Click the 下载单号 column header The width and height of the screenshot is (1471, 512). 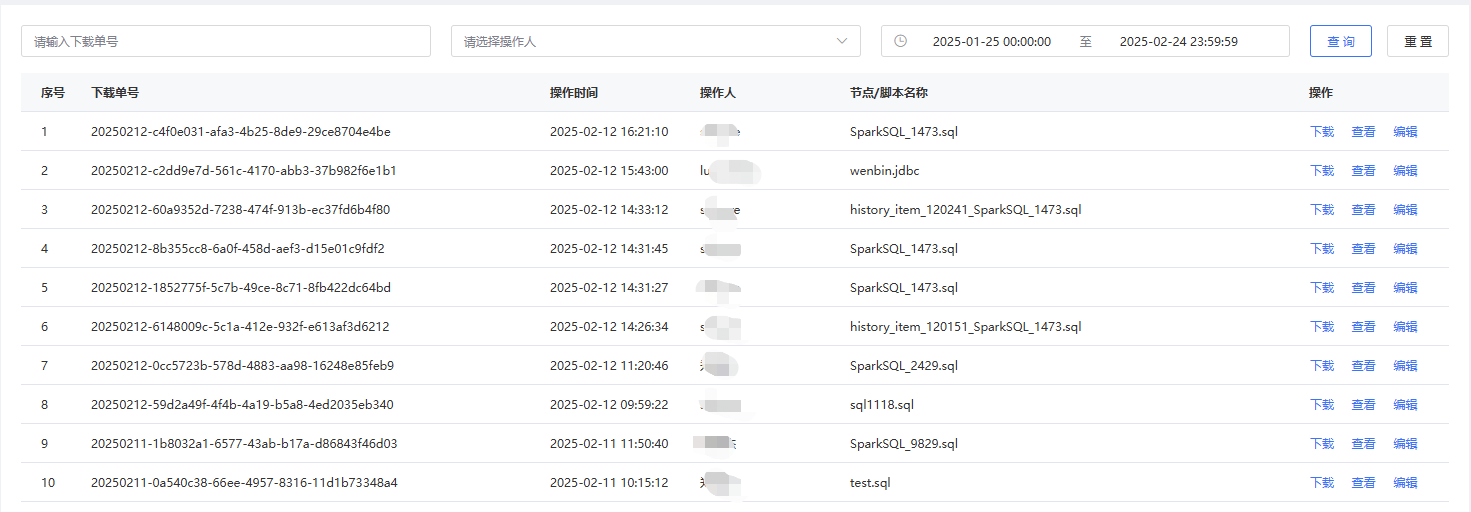114,93
